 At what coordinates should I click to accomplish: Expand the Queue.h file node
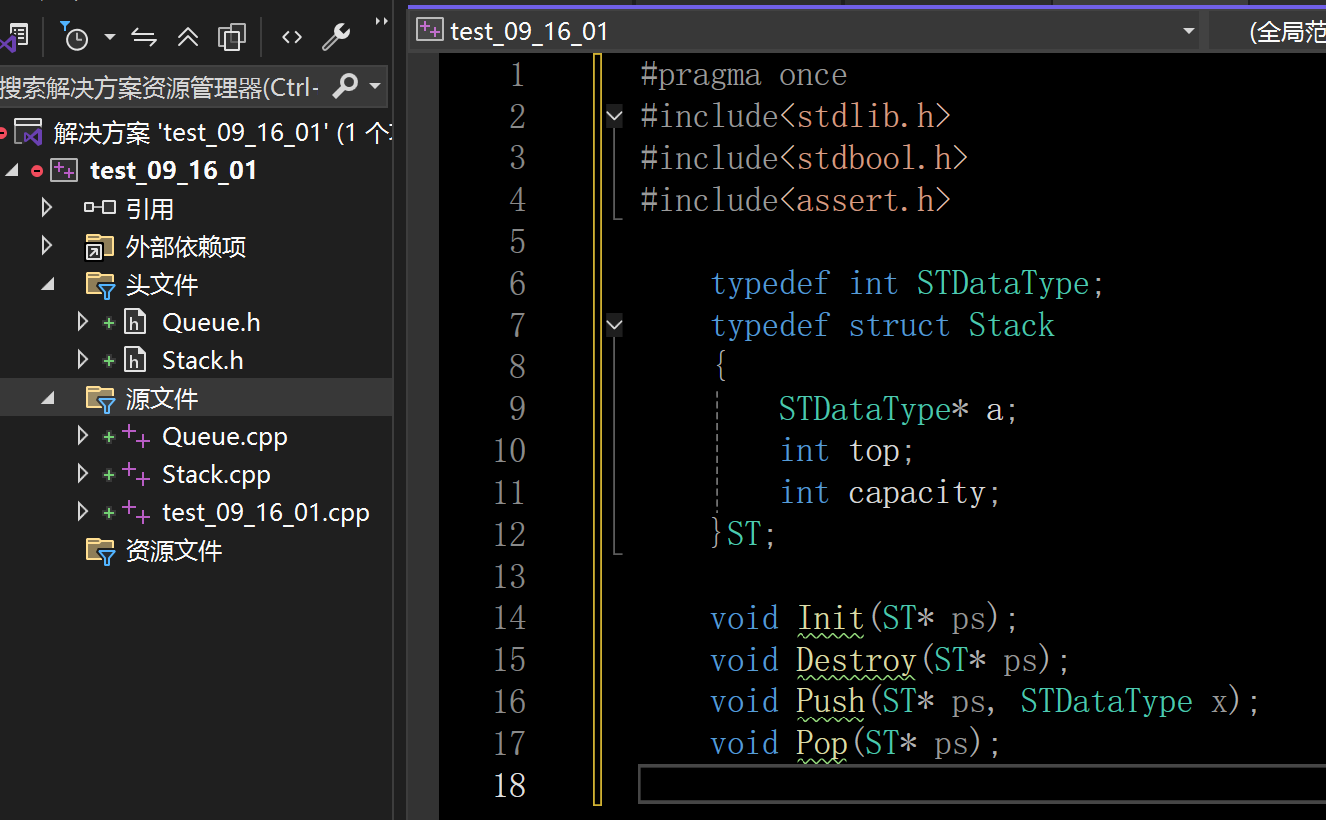click(x=83, y=322)
